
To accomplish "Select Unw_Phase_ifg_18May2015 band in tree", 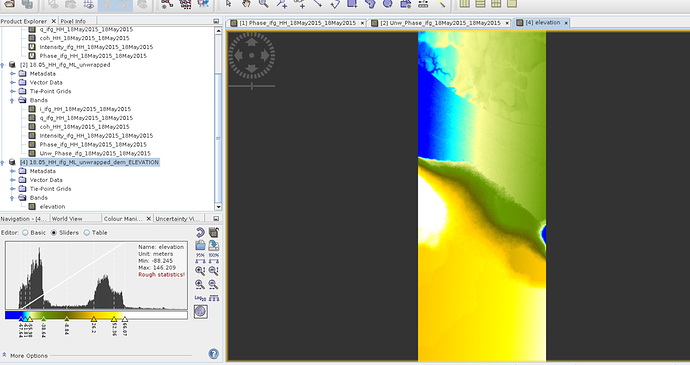I will tap(95, 153).
